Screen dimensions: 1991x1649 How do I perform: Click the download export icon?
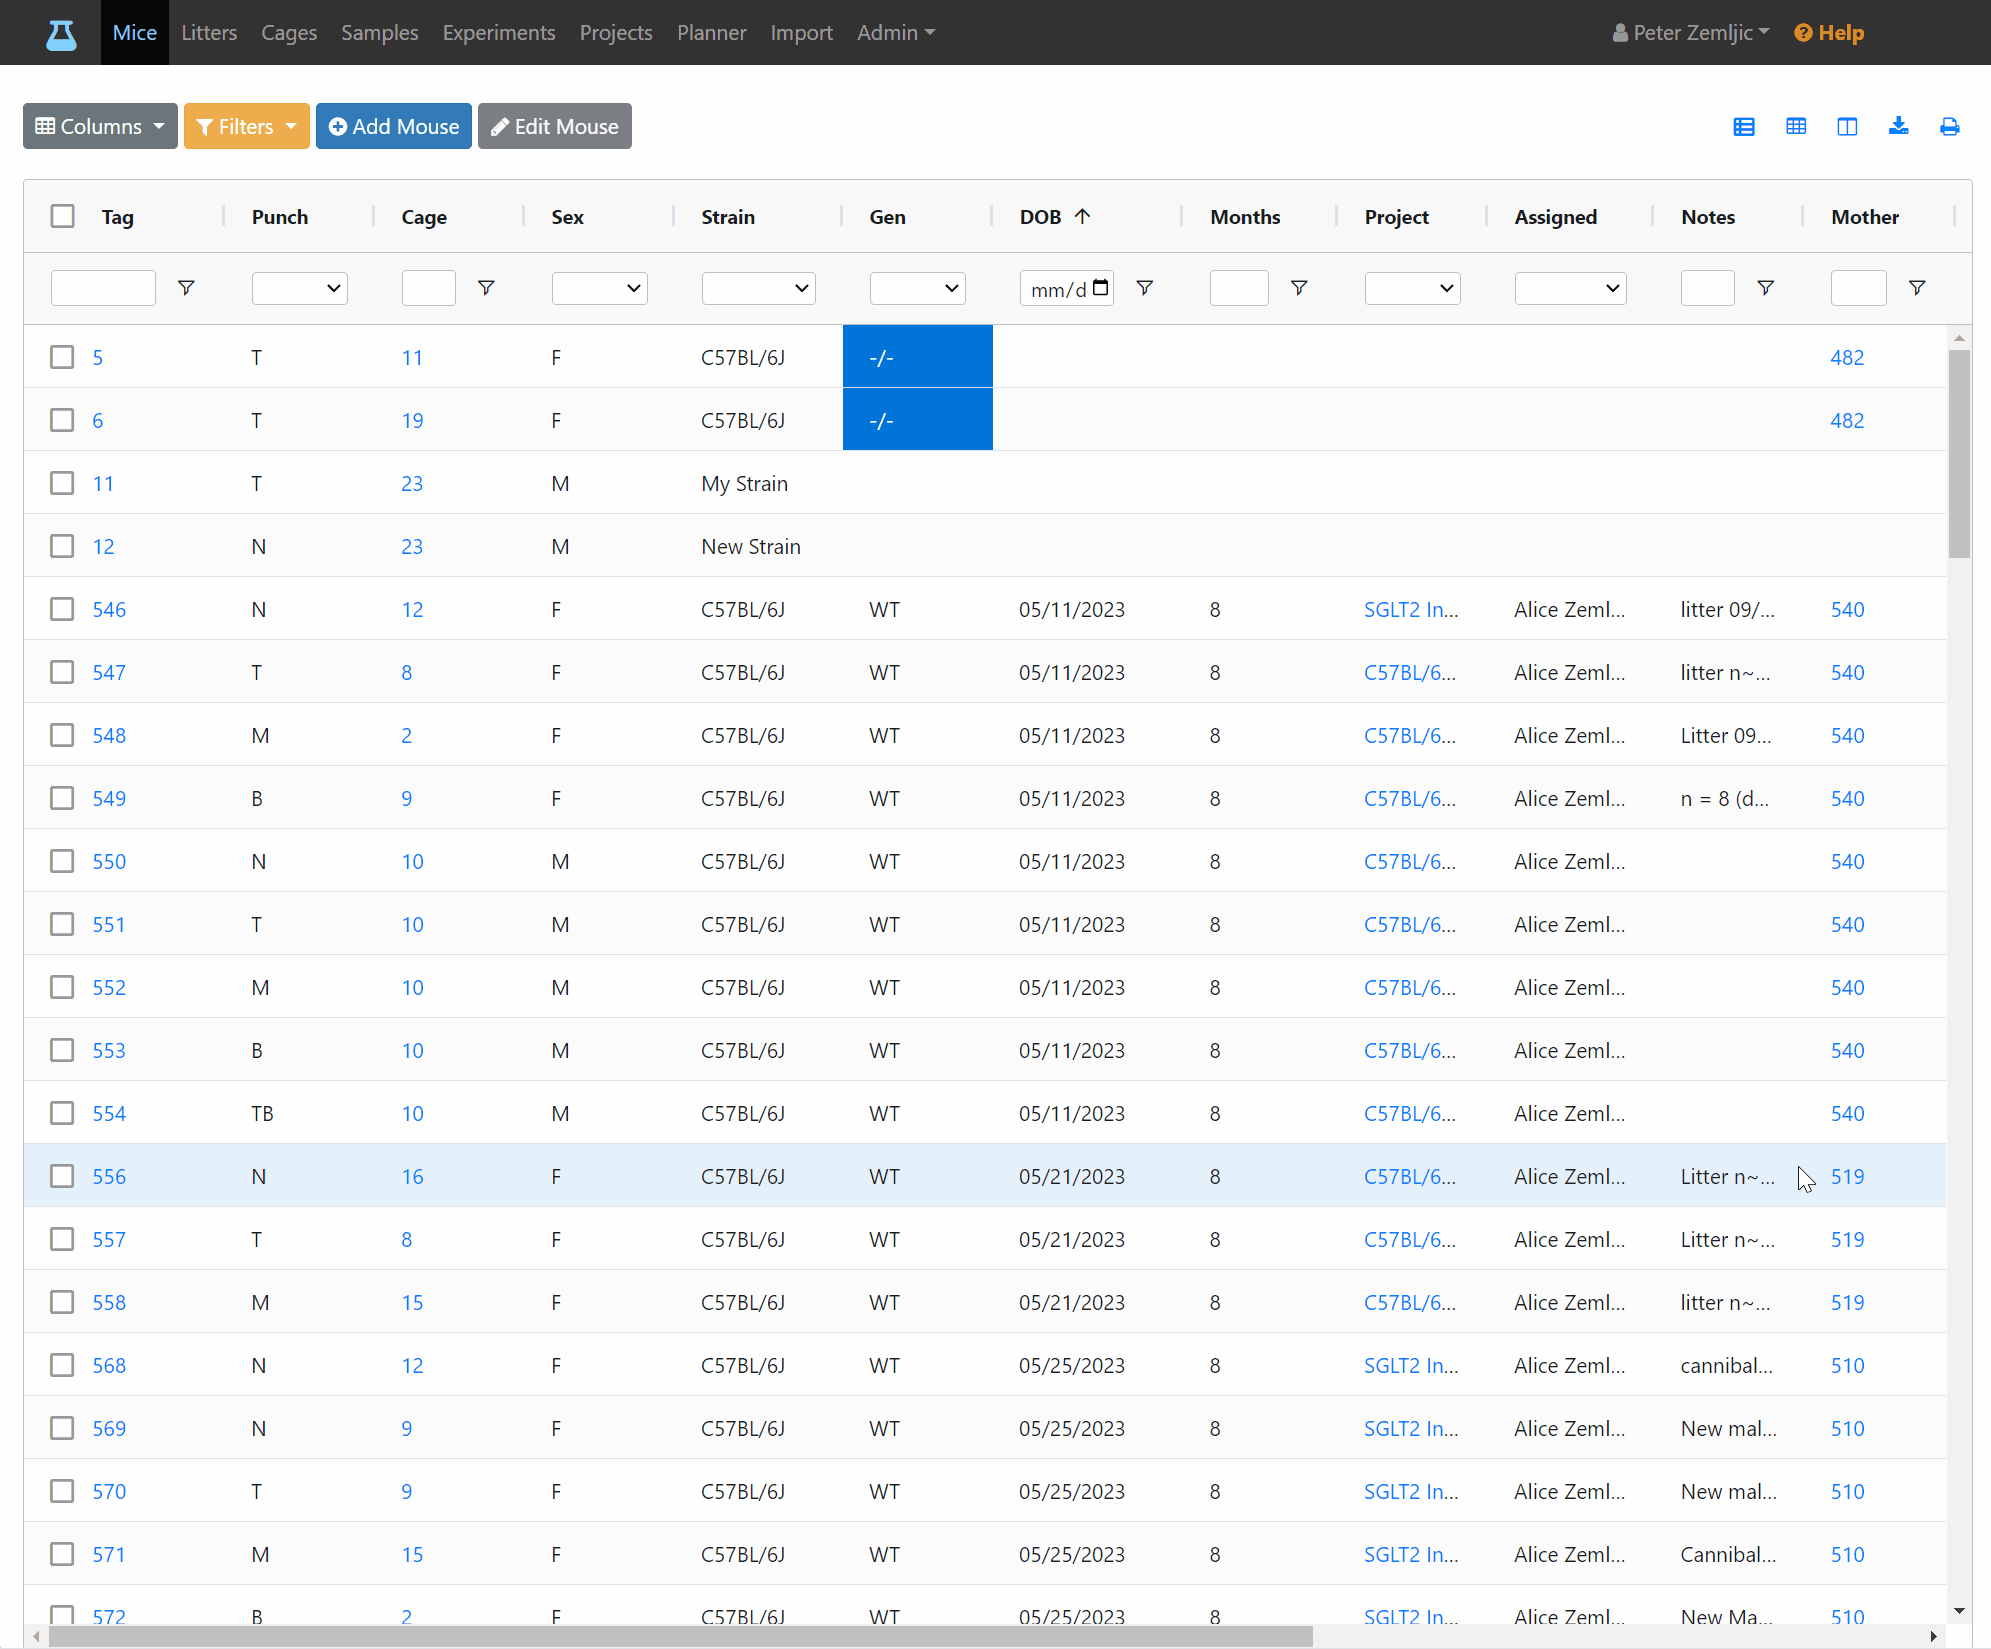coord(1898,126)
